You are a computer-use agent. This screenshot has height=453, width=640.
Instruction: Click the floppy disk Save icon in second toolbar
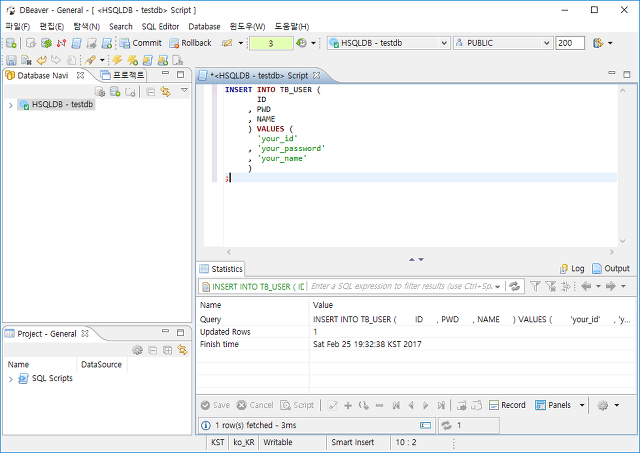point(11,60)
